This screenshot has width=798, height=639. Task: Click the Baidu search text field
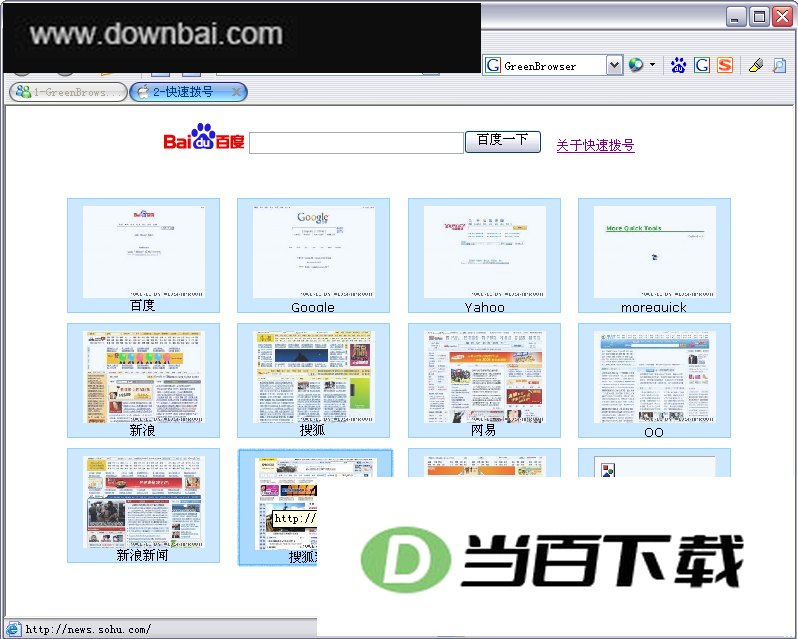pyautogui.click(x=356, y=142)
